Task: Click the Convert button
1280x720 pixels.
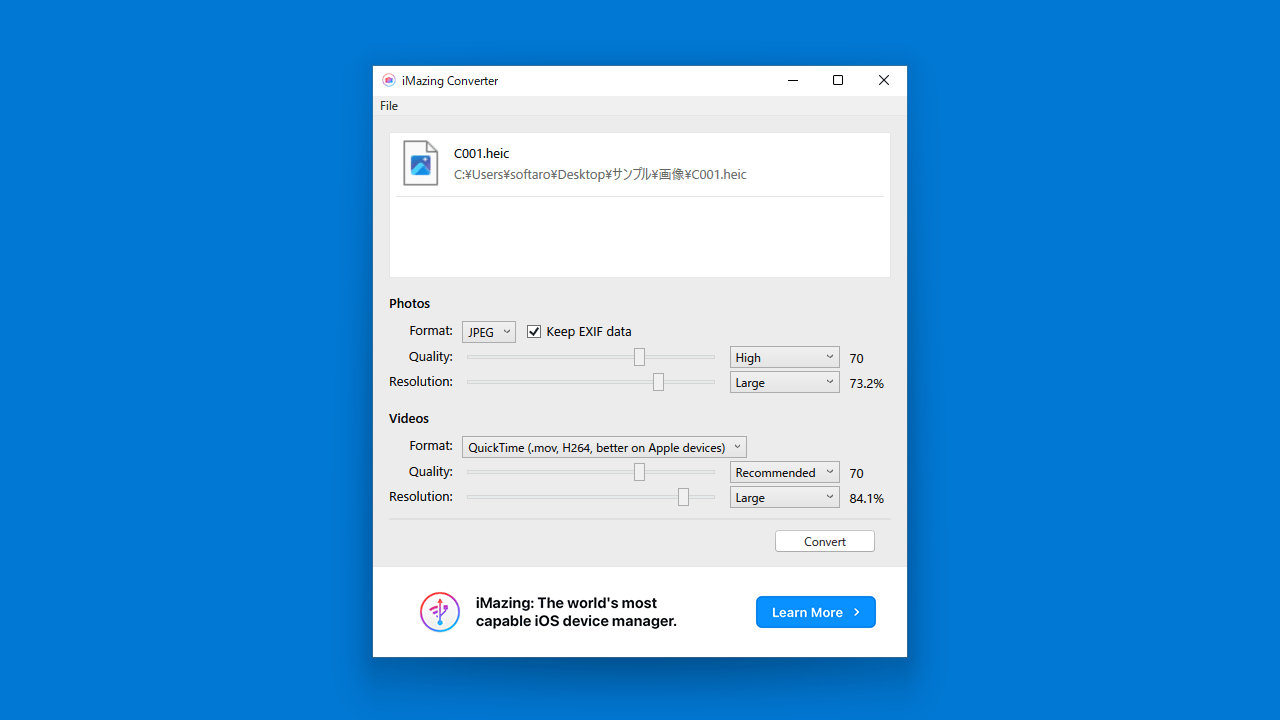Action: (825, 541)
